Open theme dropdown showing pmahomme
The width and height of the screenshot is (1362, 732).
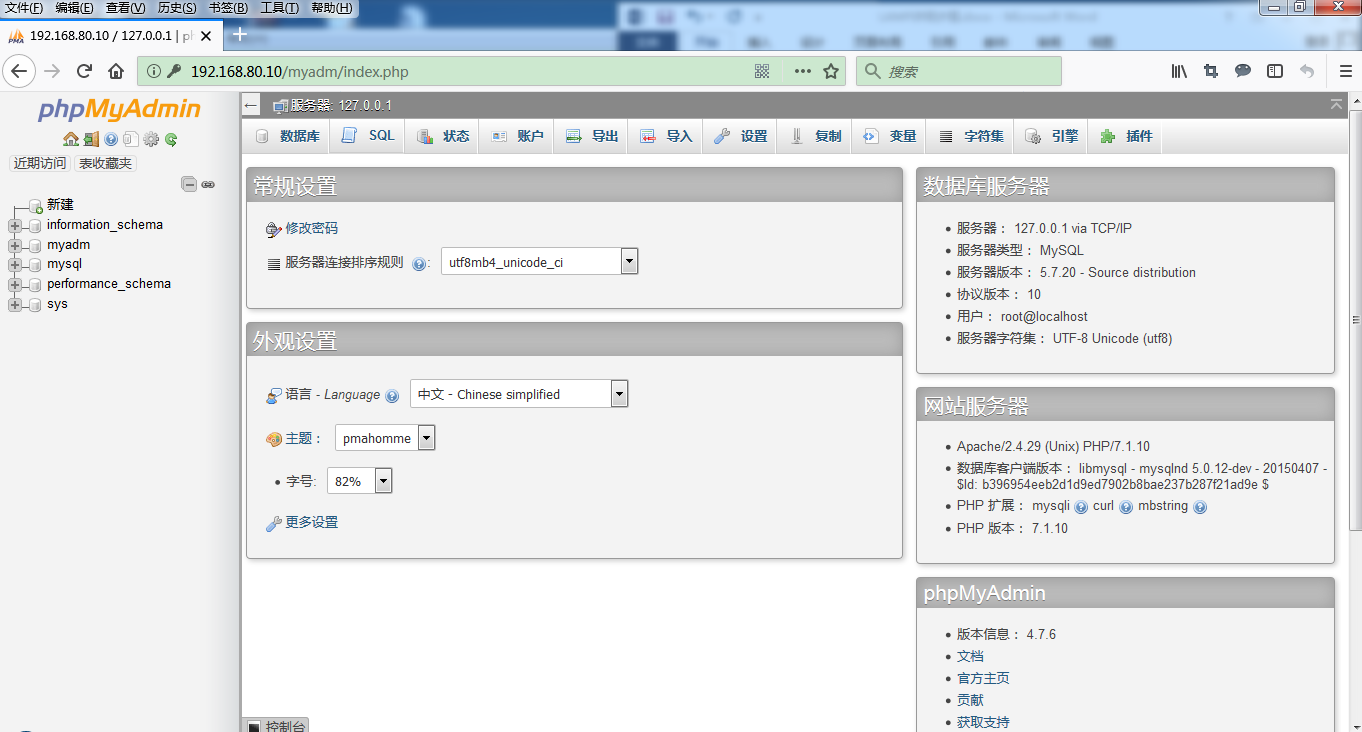tap(385, 438)
